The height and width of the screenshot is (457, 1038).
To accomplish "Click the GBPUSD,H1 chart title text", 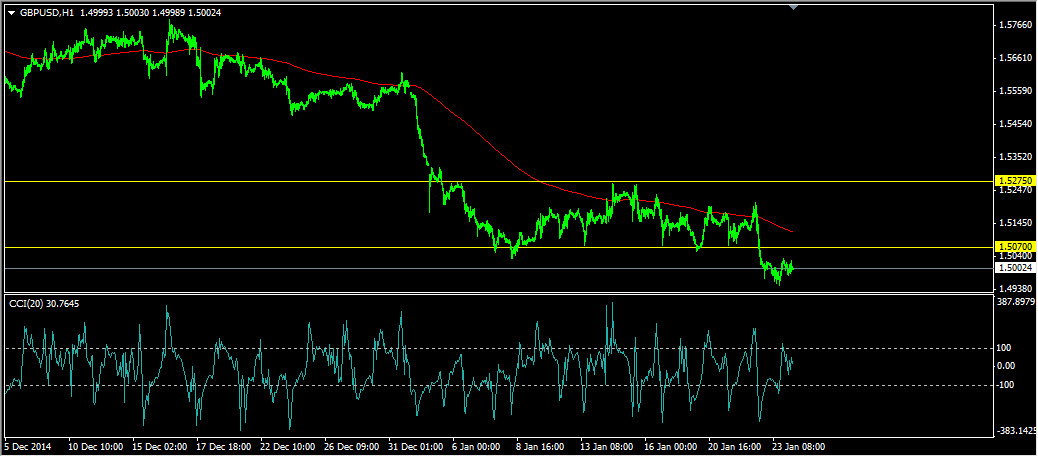I will click(46, 13).
